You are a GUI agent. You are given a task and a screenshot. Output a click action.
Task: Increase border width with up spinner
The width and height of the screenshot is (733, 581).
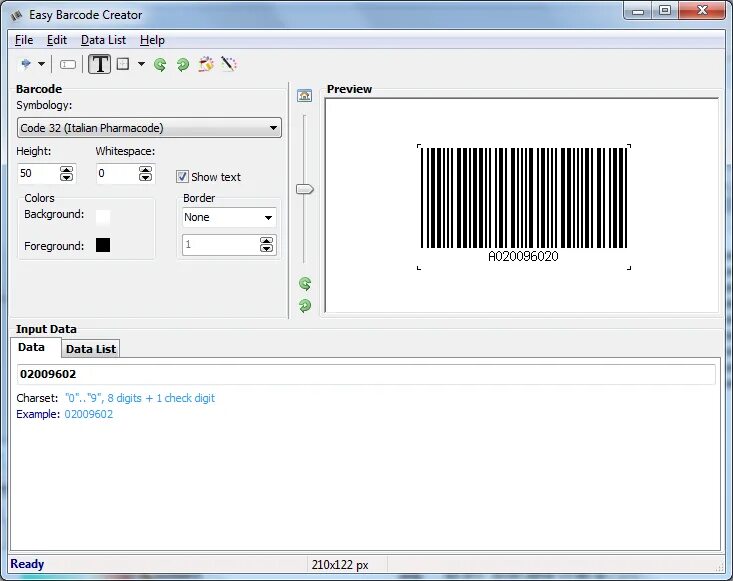266,241
